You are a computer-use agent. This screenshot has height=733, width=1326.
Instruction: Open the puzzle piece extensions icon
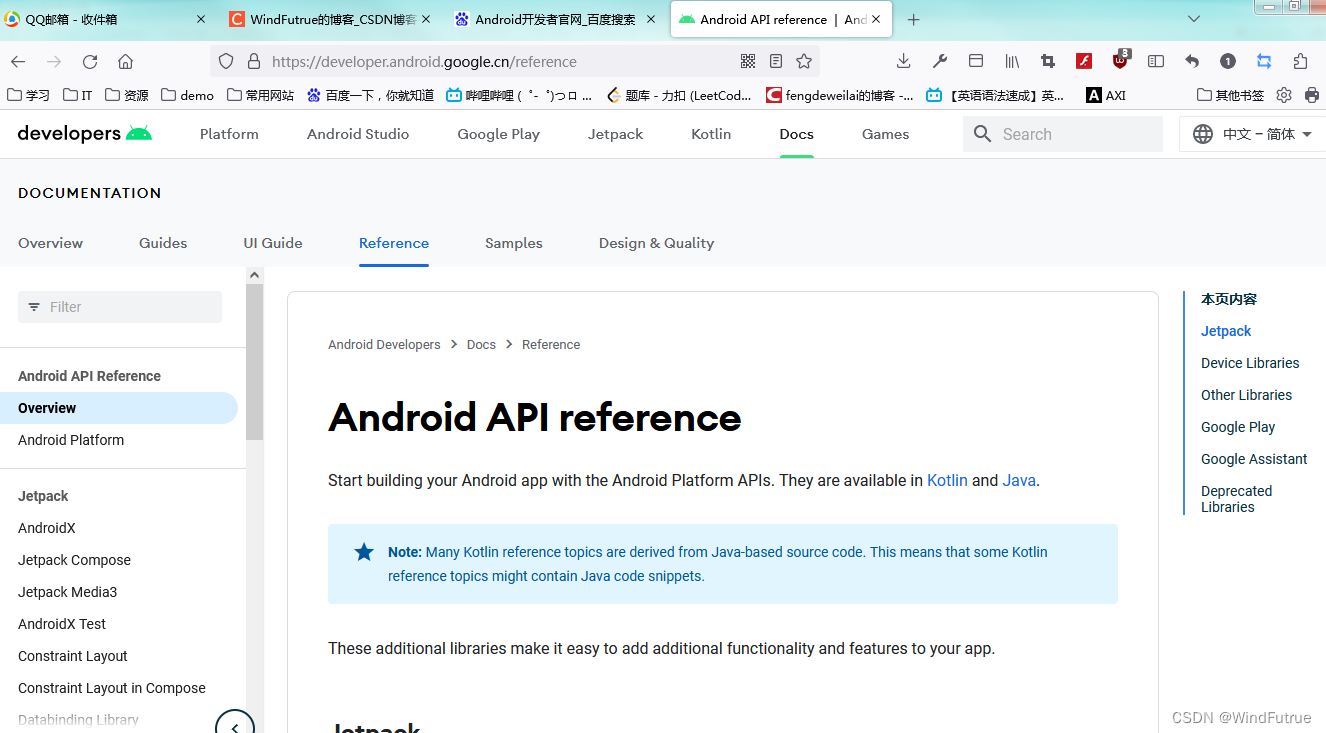click(x=1300, y=61)
